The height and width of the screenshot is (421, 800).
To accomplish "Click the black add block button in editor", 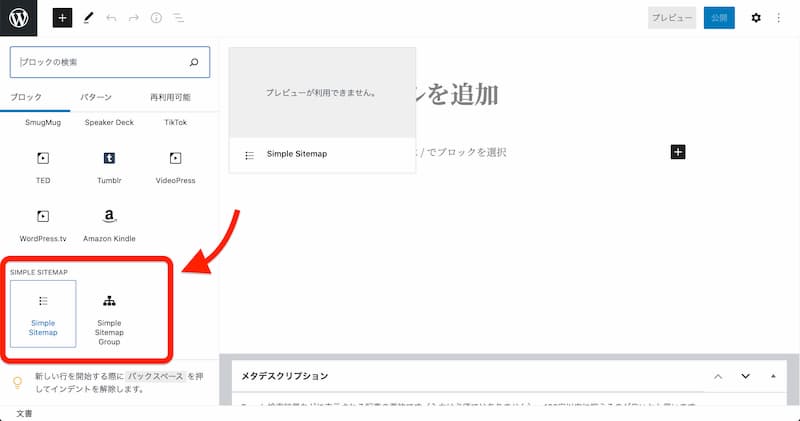I will point(678,152).
